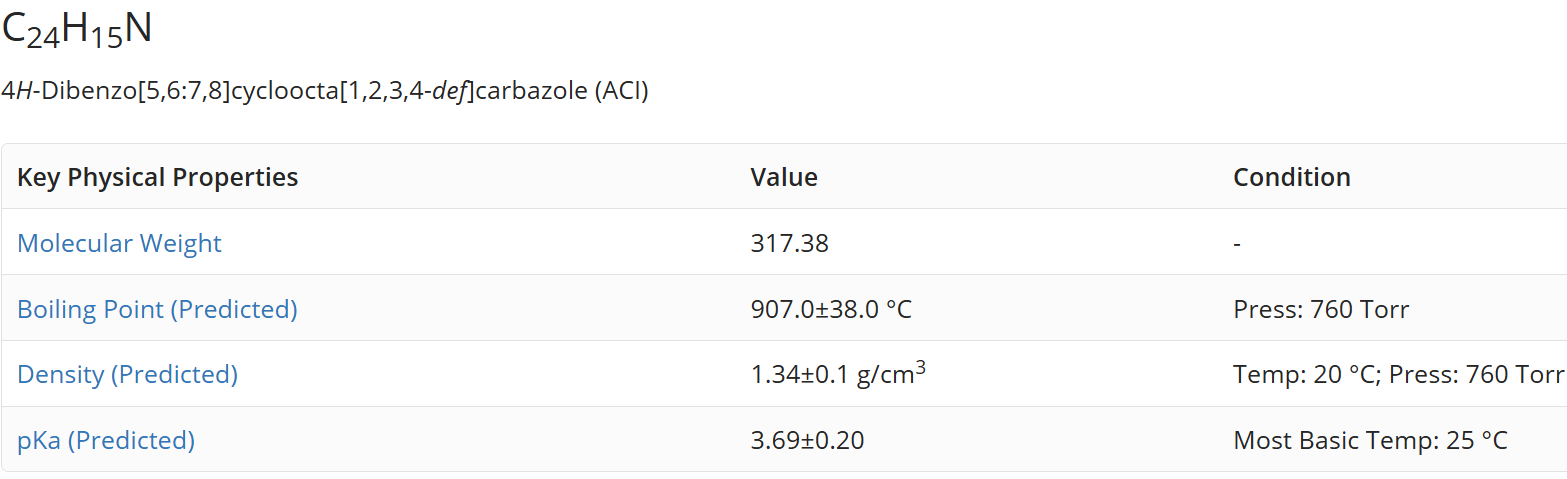Click the Key Physical Properties column header
This screenshot has height=479, width=1567.
[x=158, y=177]
